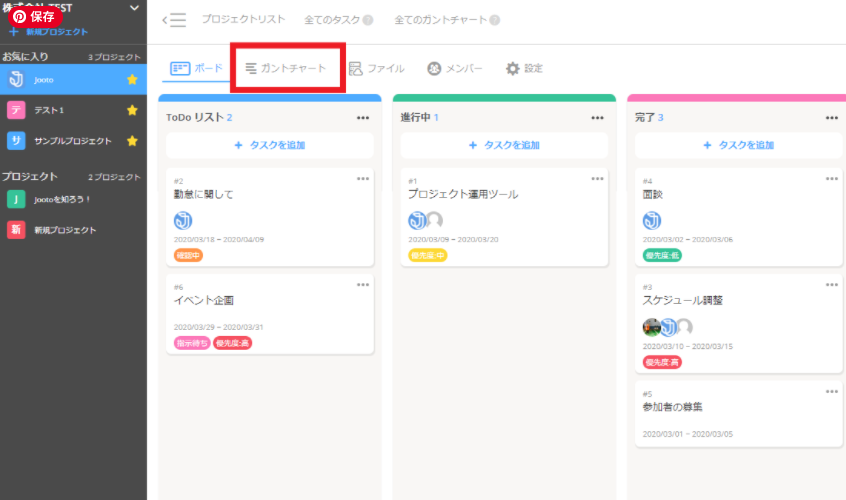Switch to the ファイル tab
Viewport: 846px width, 500px height.
376,68
